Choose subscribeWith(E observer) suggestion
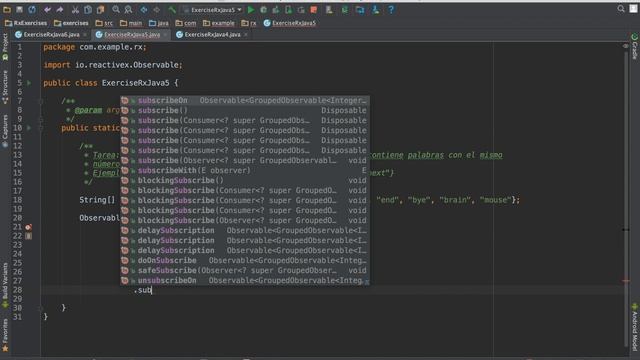Screen dimensions: 640x360 pyautogui.click(x=245, y=171)
